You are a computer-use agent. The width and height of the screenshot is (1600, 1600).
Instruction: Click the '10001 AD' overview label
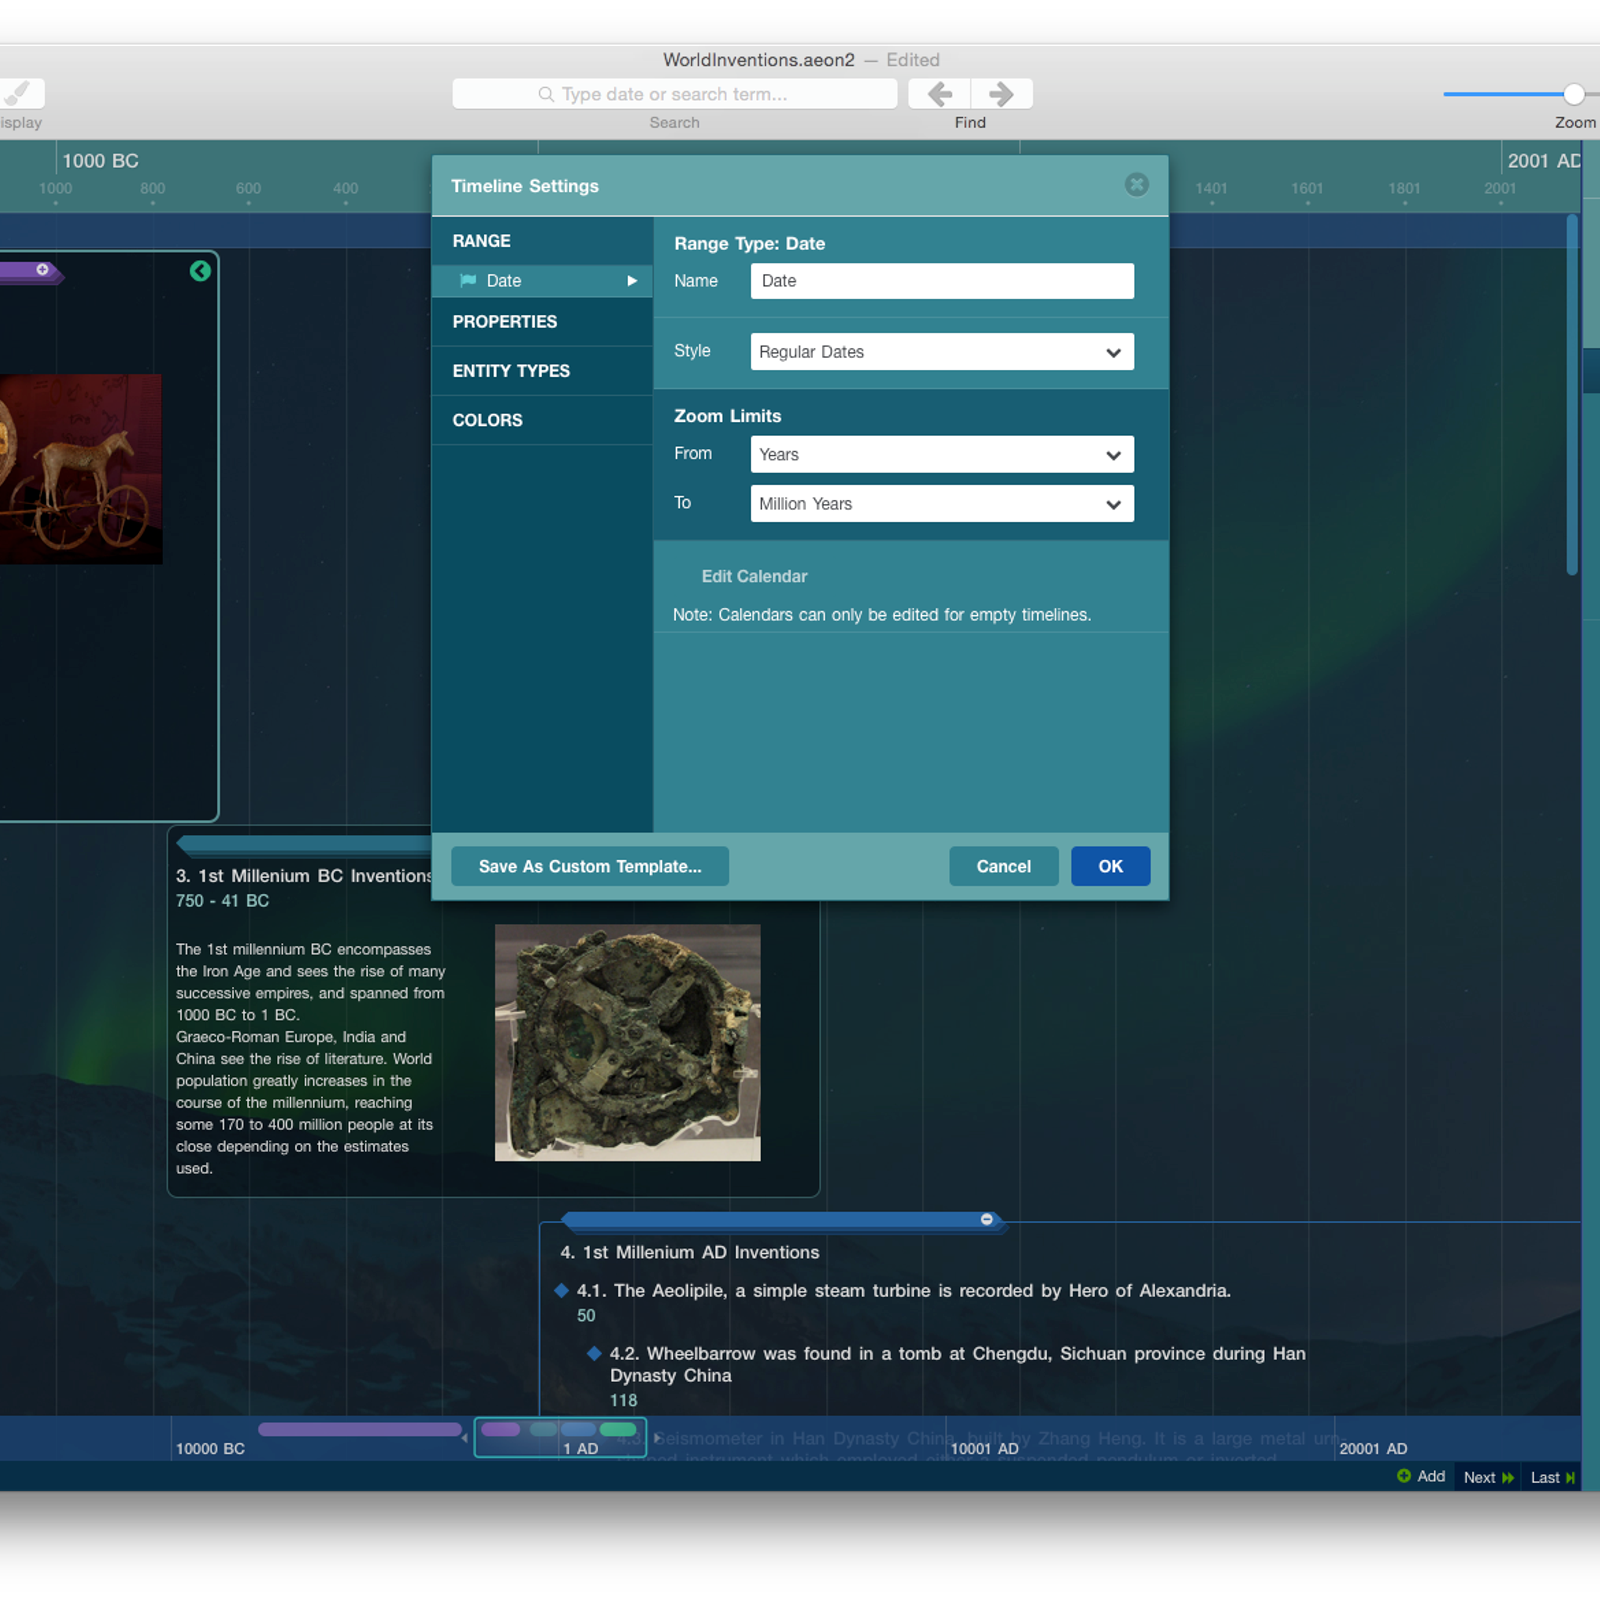coord(984,1449)
